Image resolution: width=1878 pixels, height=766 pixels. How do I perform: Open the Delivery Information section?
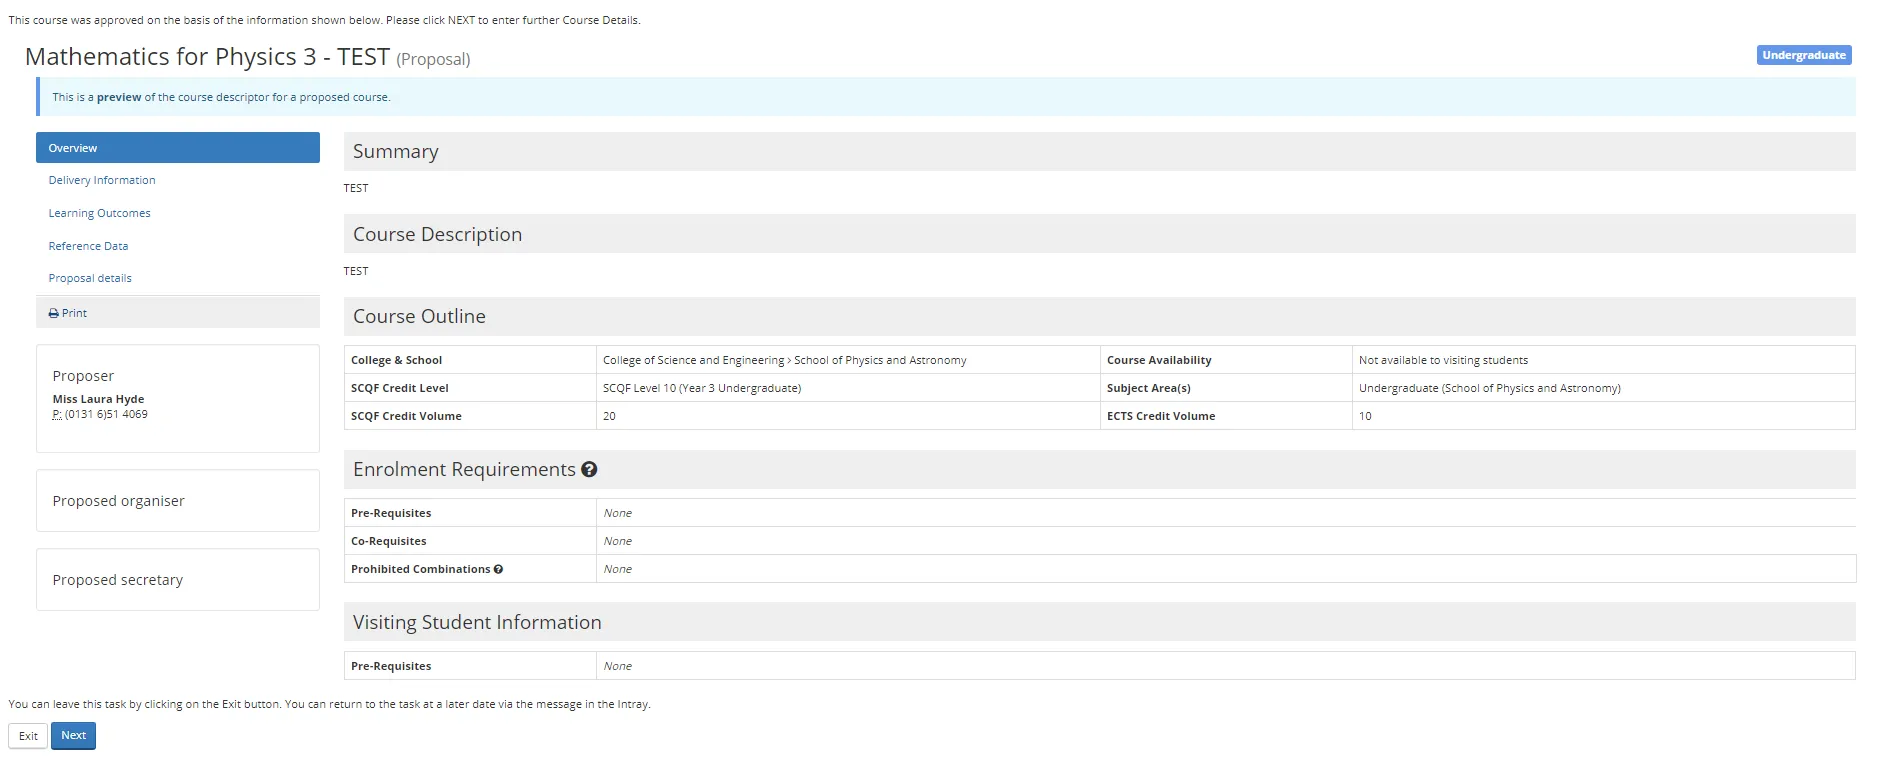(x=102, y=180)
